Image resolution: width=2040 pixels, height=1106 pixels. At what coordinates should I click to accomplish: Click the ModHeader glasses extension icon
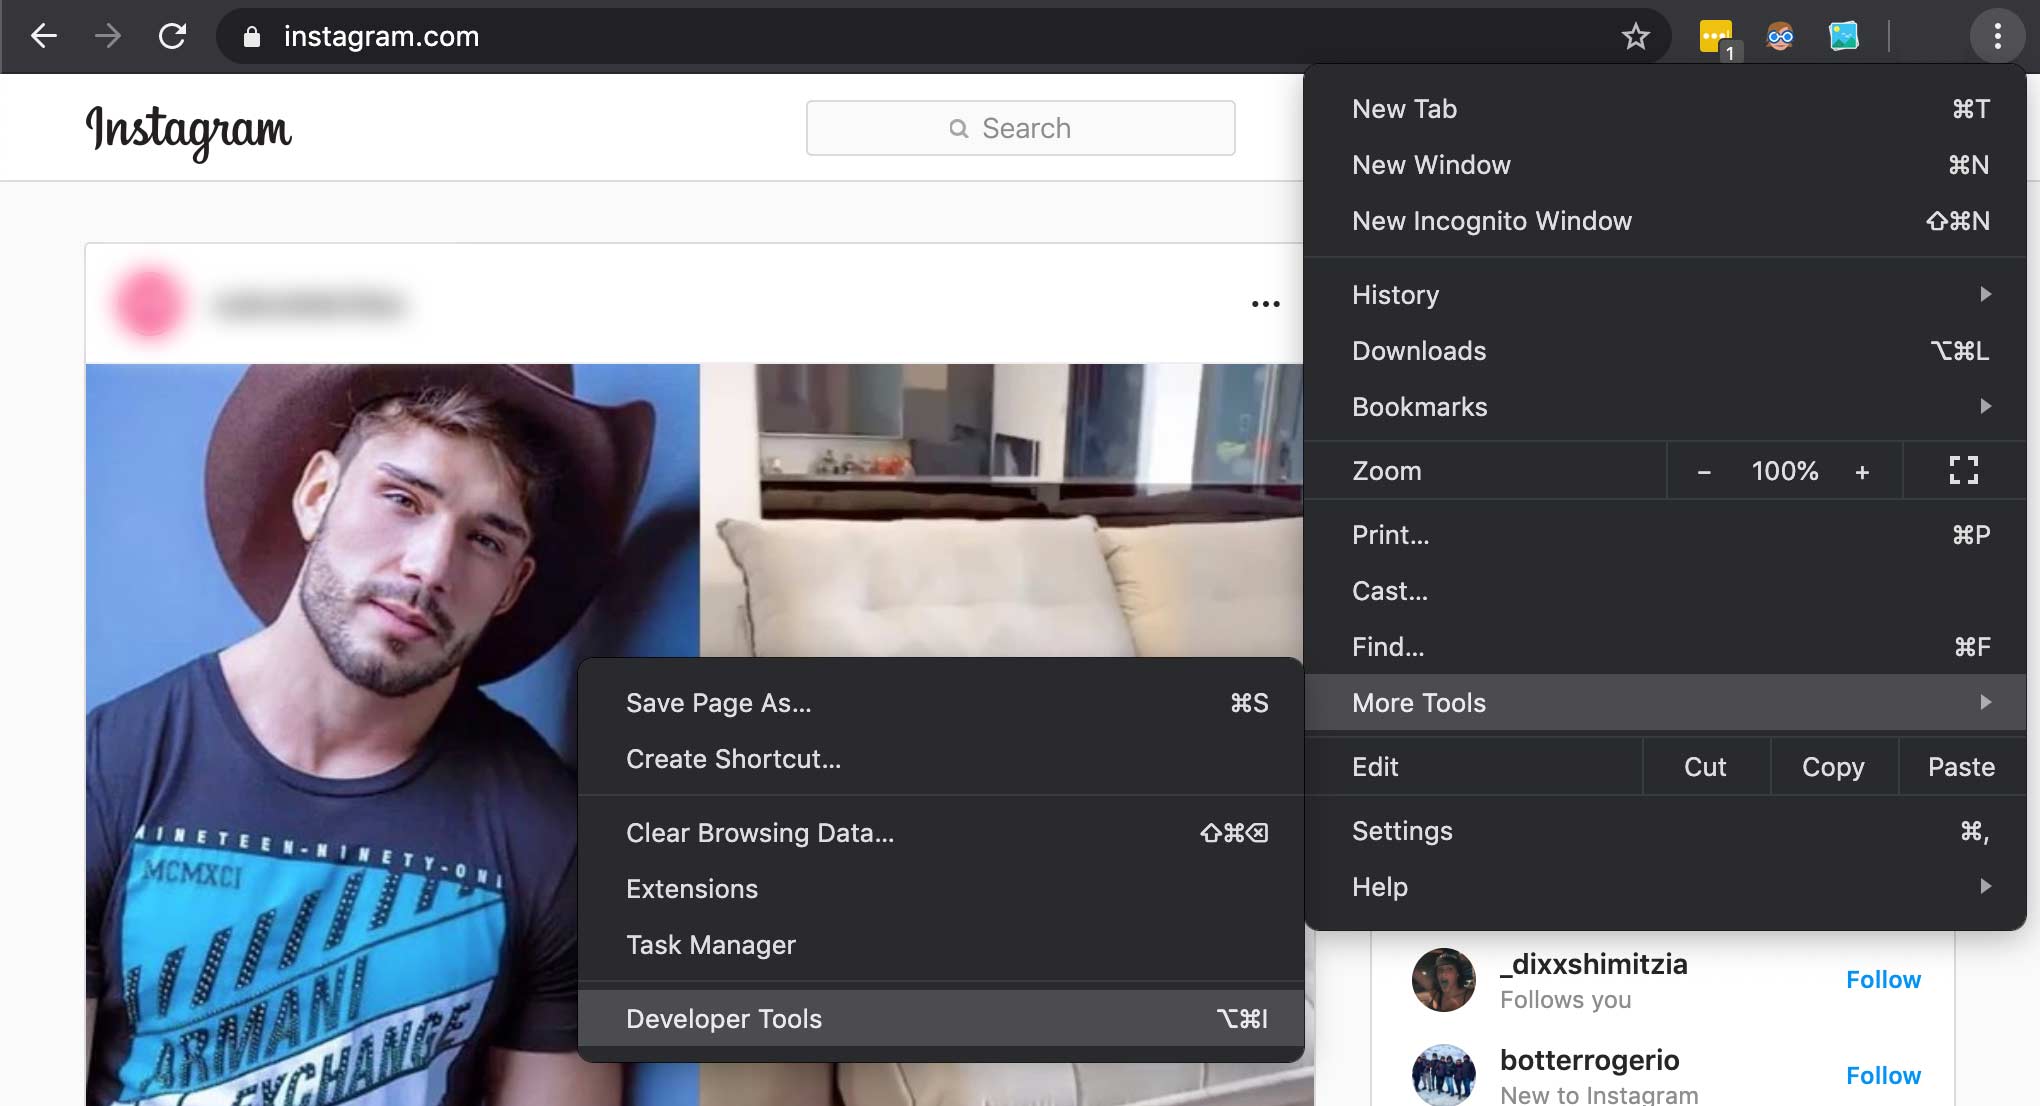tap(1780, 36)
